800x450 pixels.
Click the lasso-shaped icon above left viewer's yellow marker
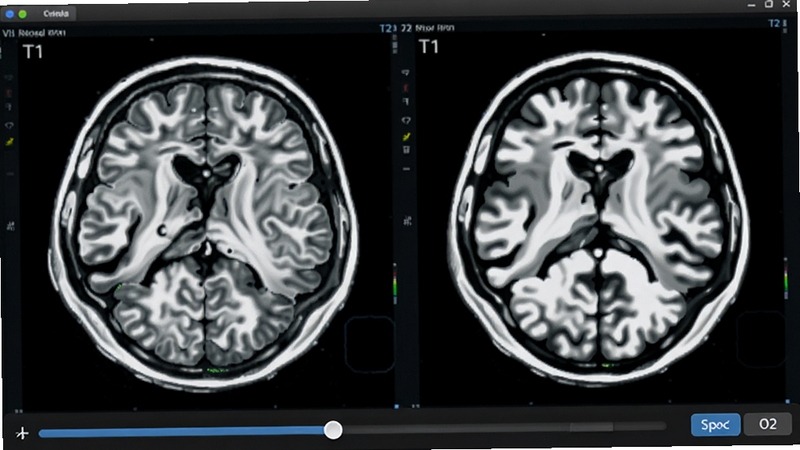tap(9, 125)
